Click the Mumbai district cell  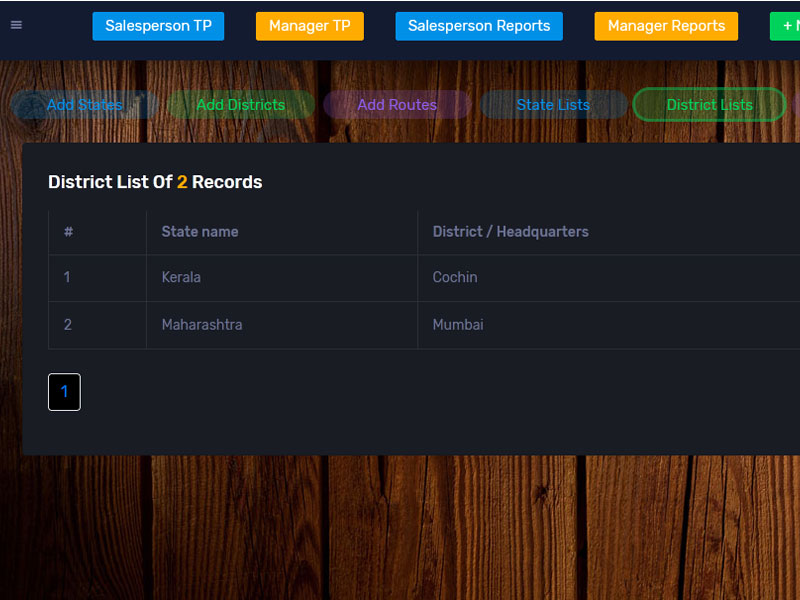458,325
